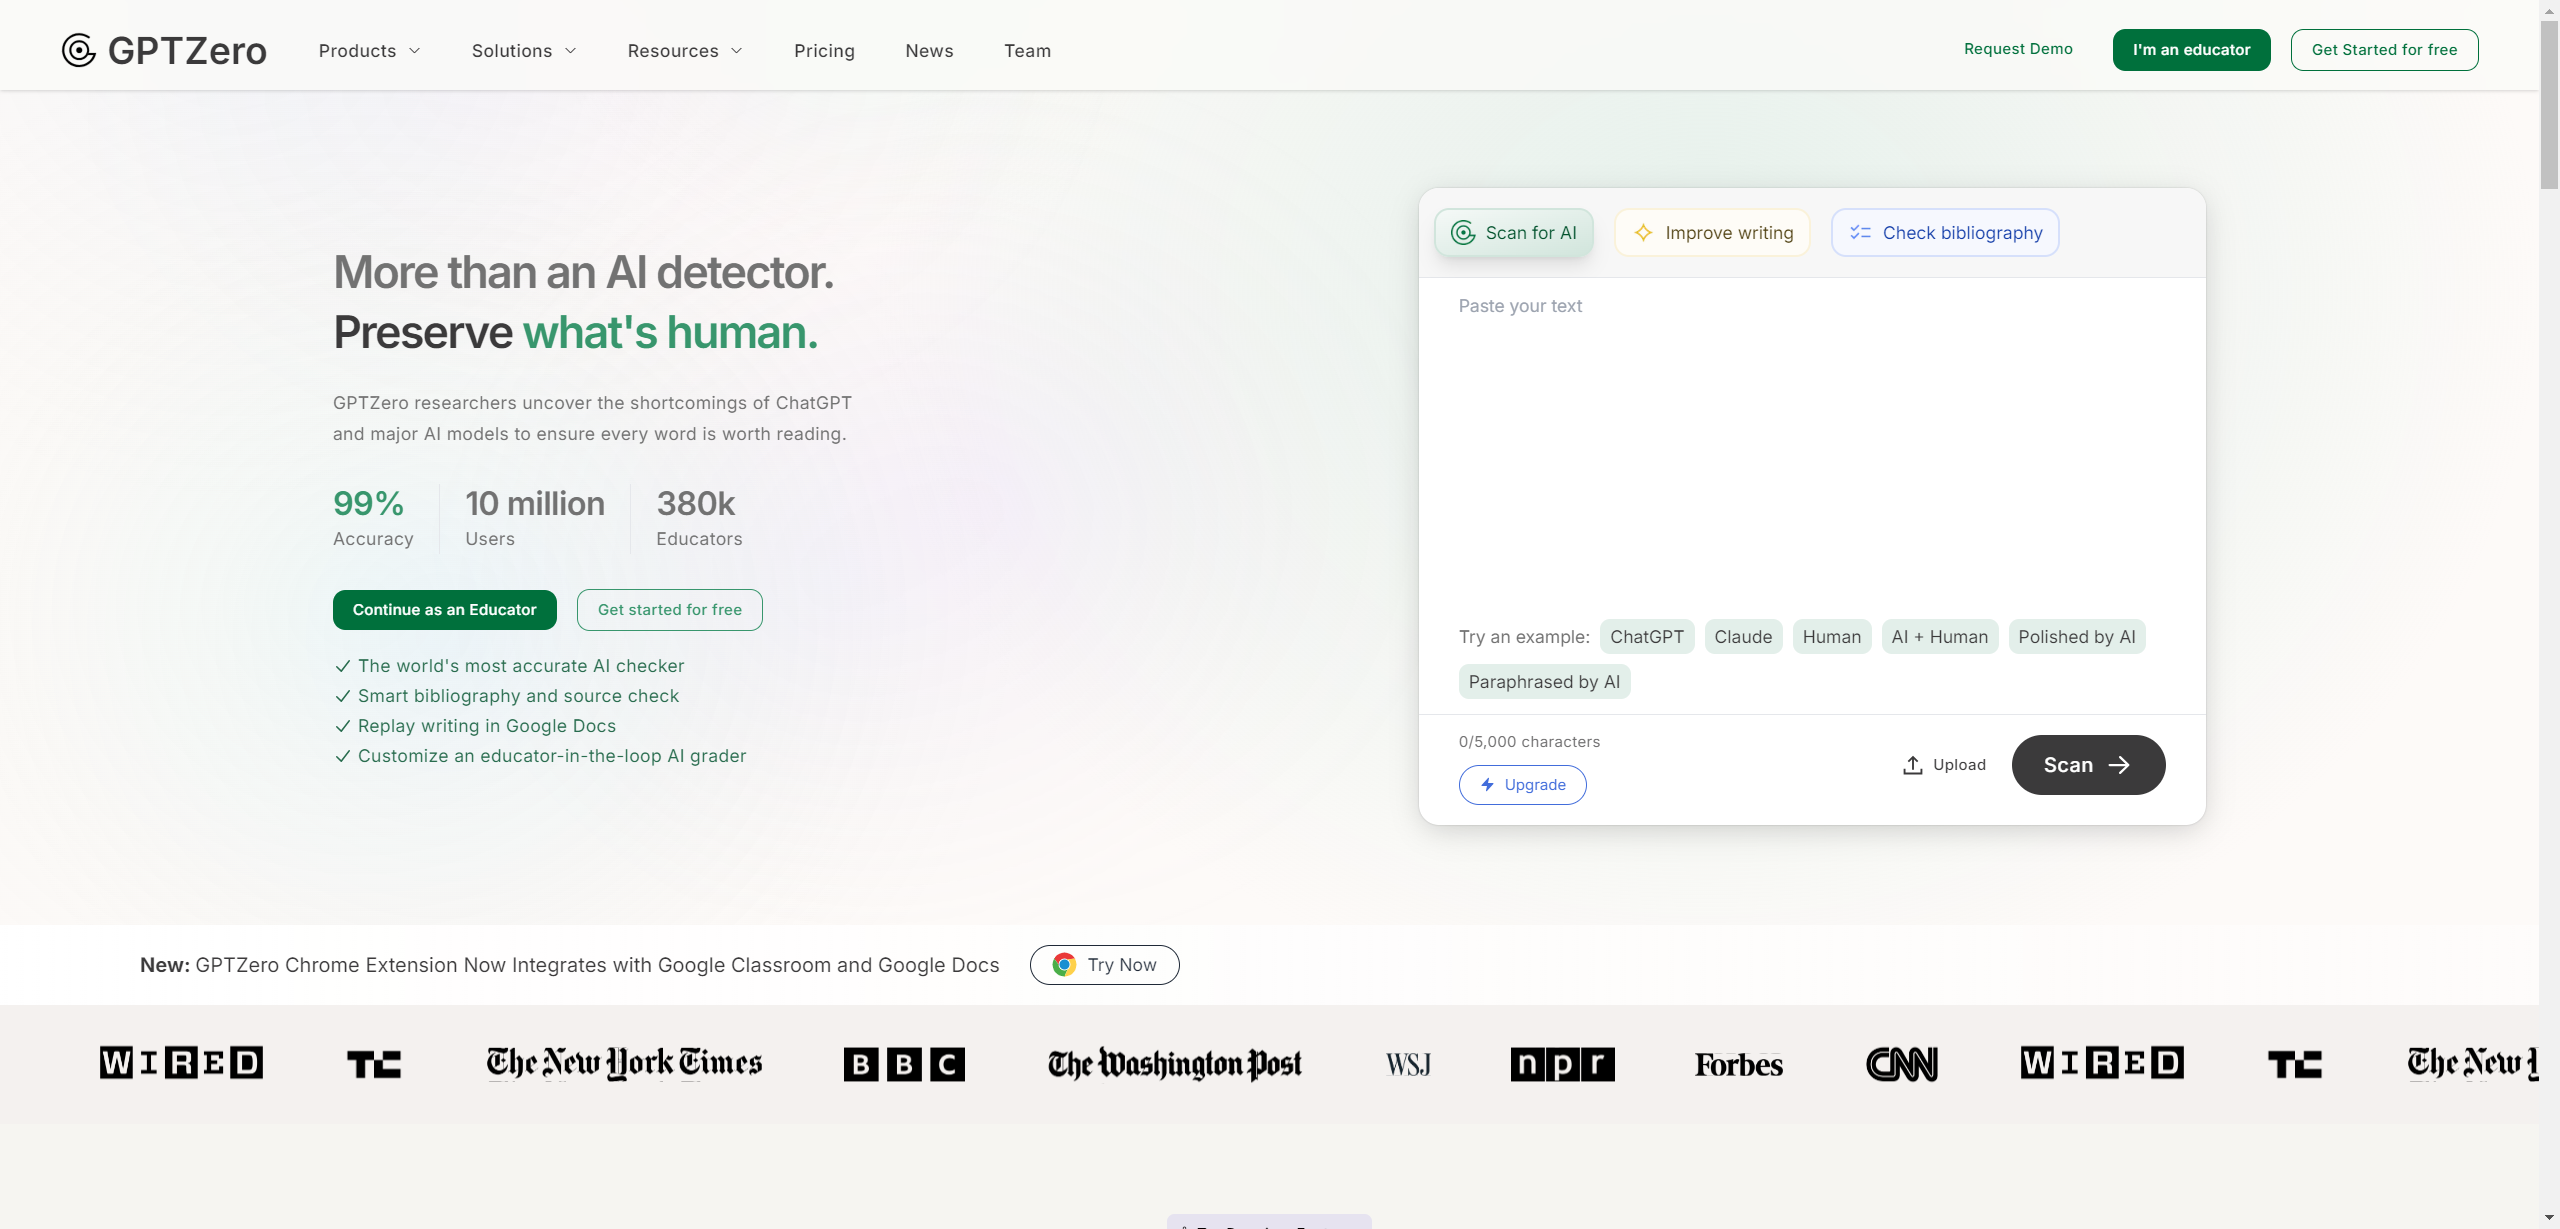
Task: Click the Upgrade button
Action: coord(1522,785)
